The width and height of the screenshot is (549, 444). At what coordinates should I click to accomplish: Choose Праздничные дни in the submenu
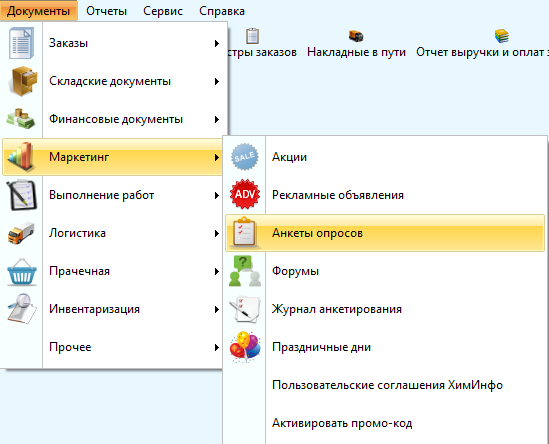click(x=385, y=347)
